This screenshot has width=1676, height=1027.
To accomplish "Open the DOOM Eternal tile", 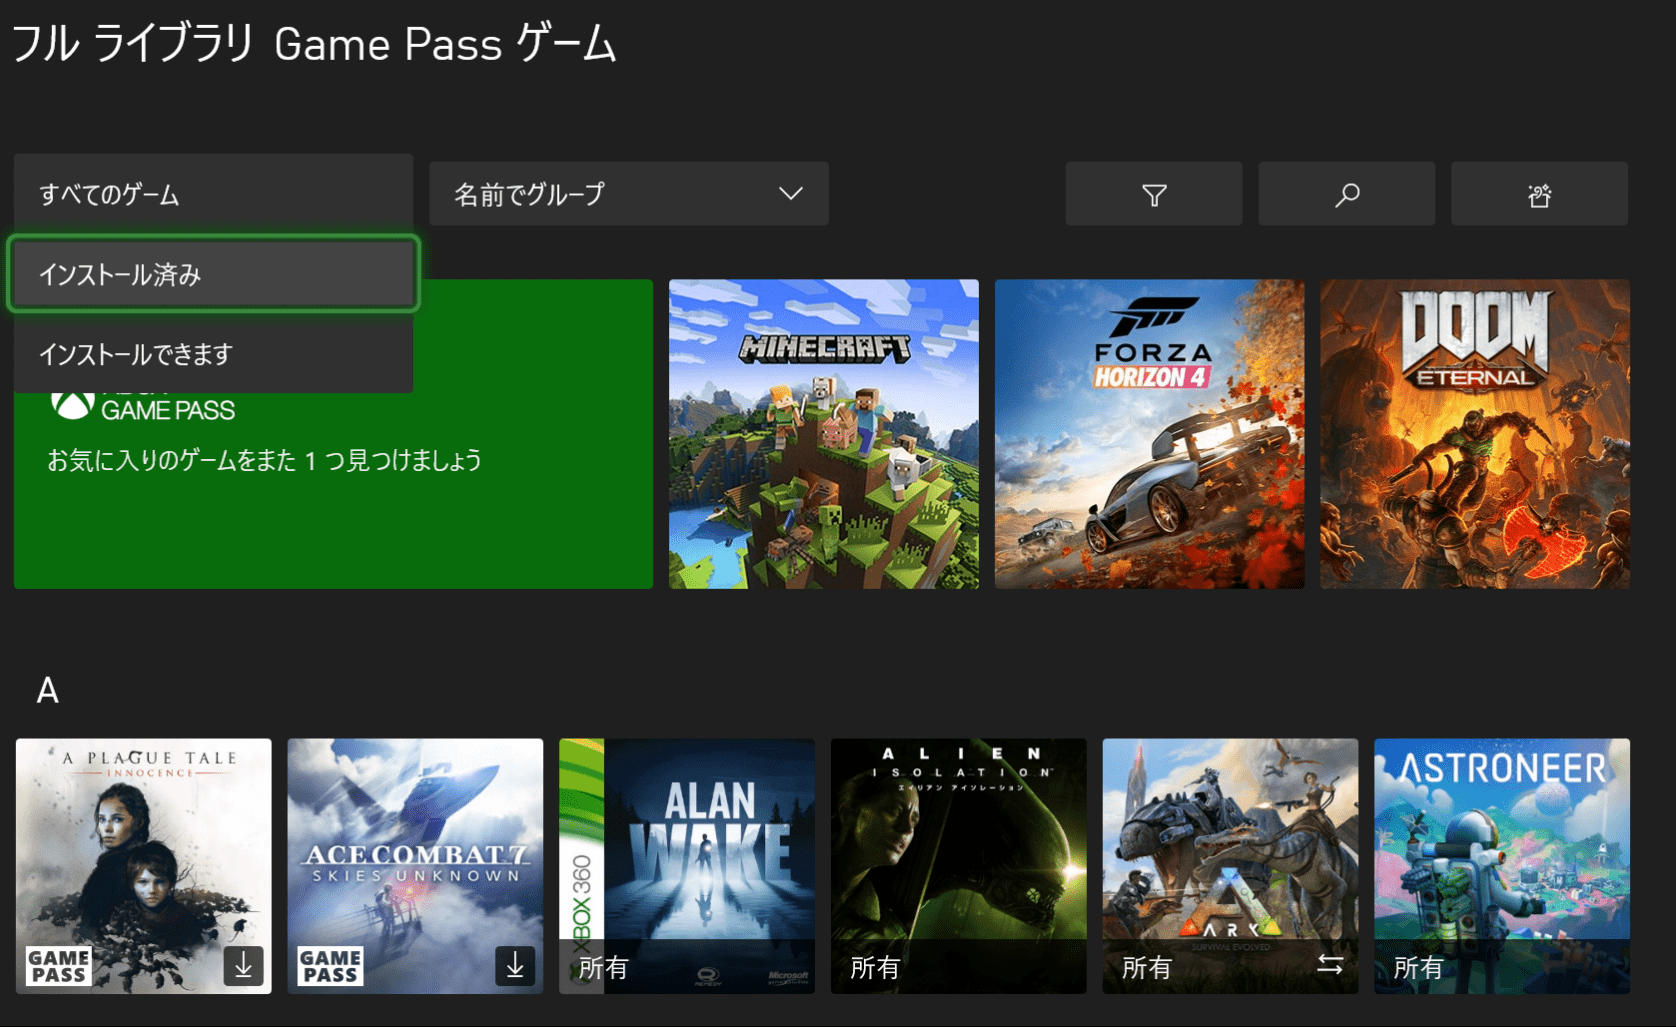I will pos(1475,434).
